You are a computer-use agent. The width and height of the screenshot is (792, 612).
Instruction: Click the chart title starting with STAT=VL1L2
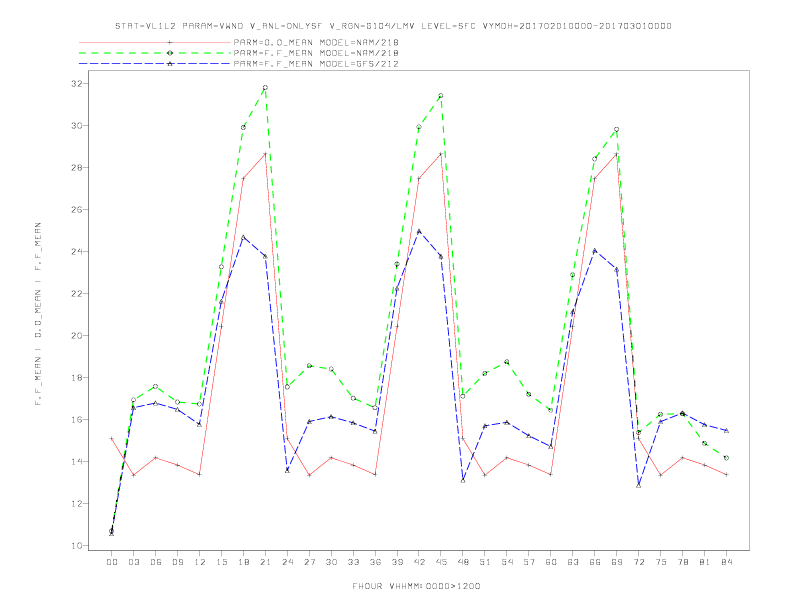click(x=393, y=26)
